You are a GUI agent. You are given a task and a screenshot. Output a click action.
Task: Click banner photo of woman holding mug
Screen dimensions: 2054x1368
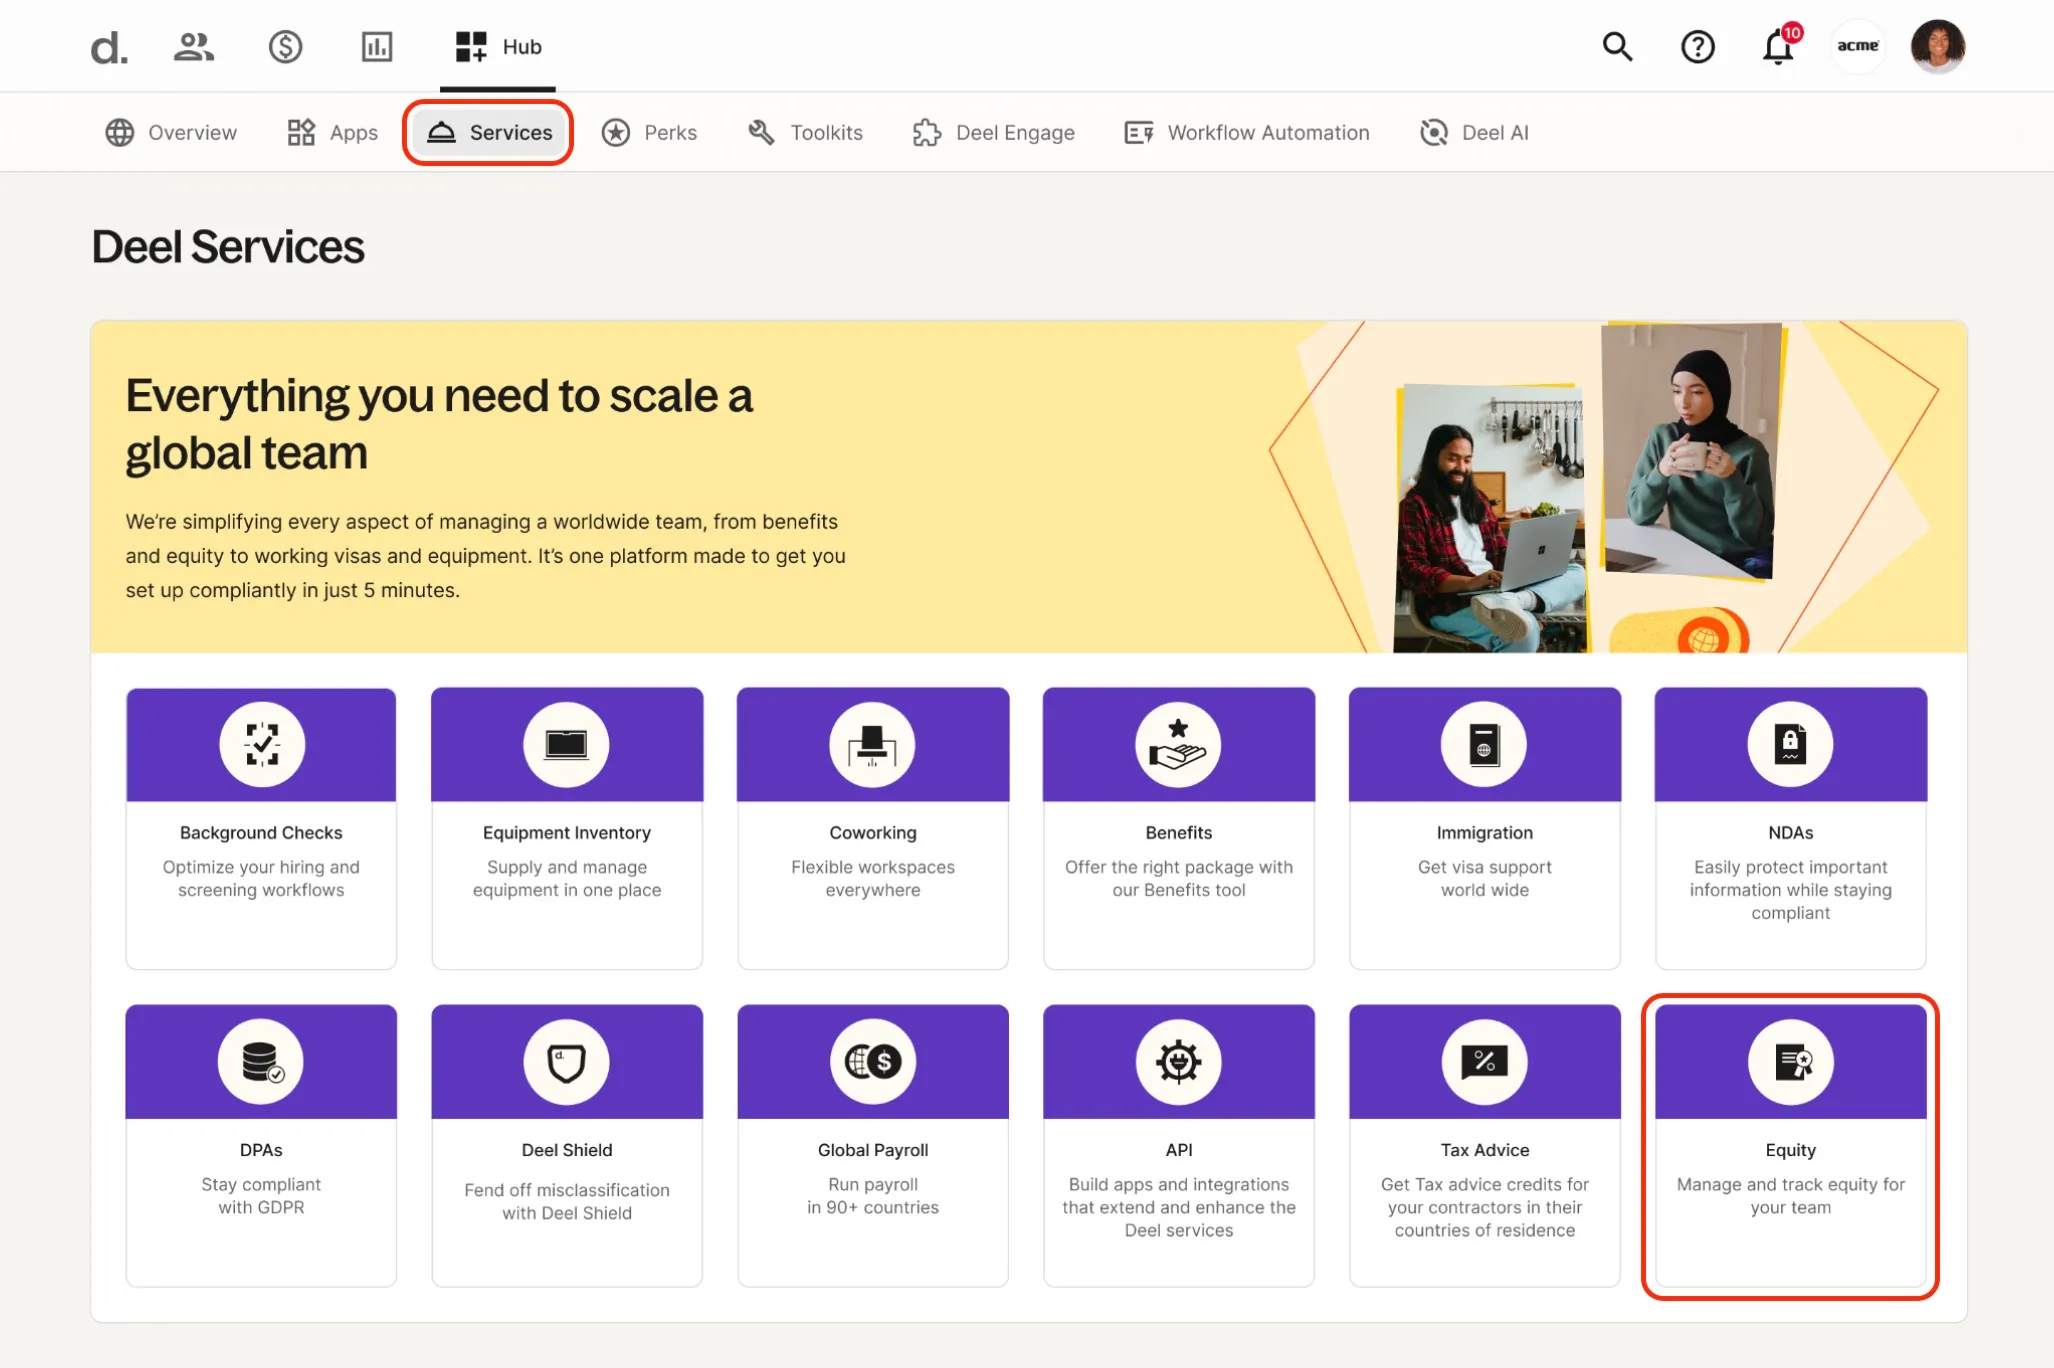[1690, 450]
